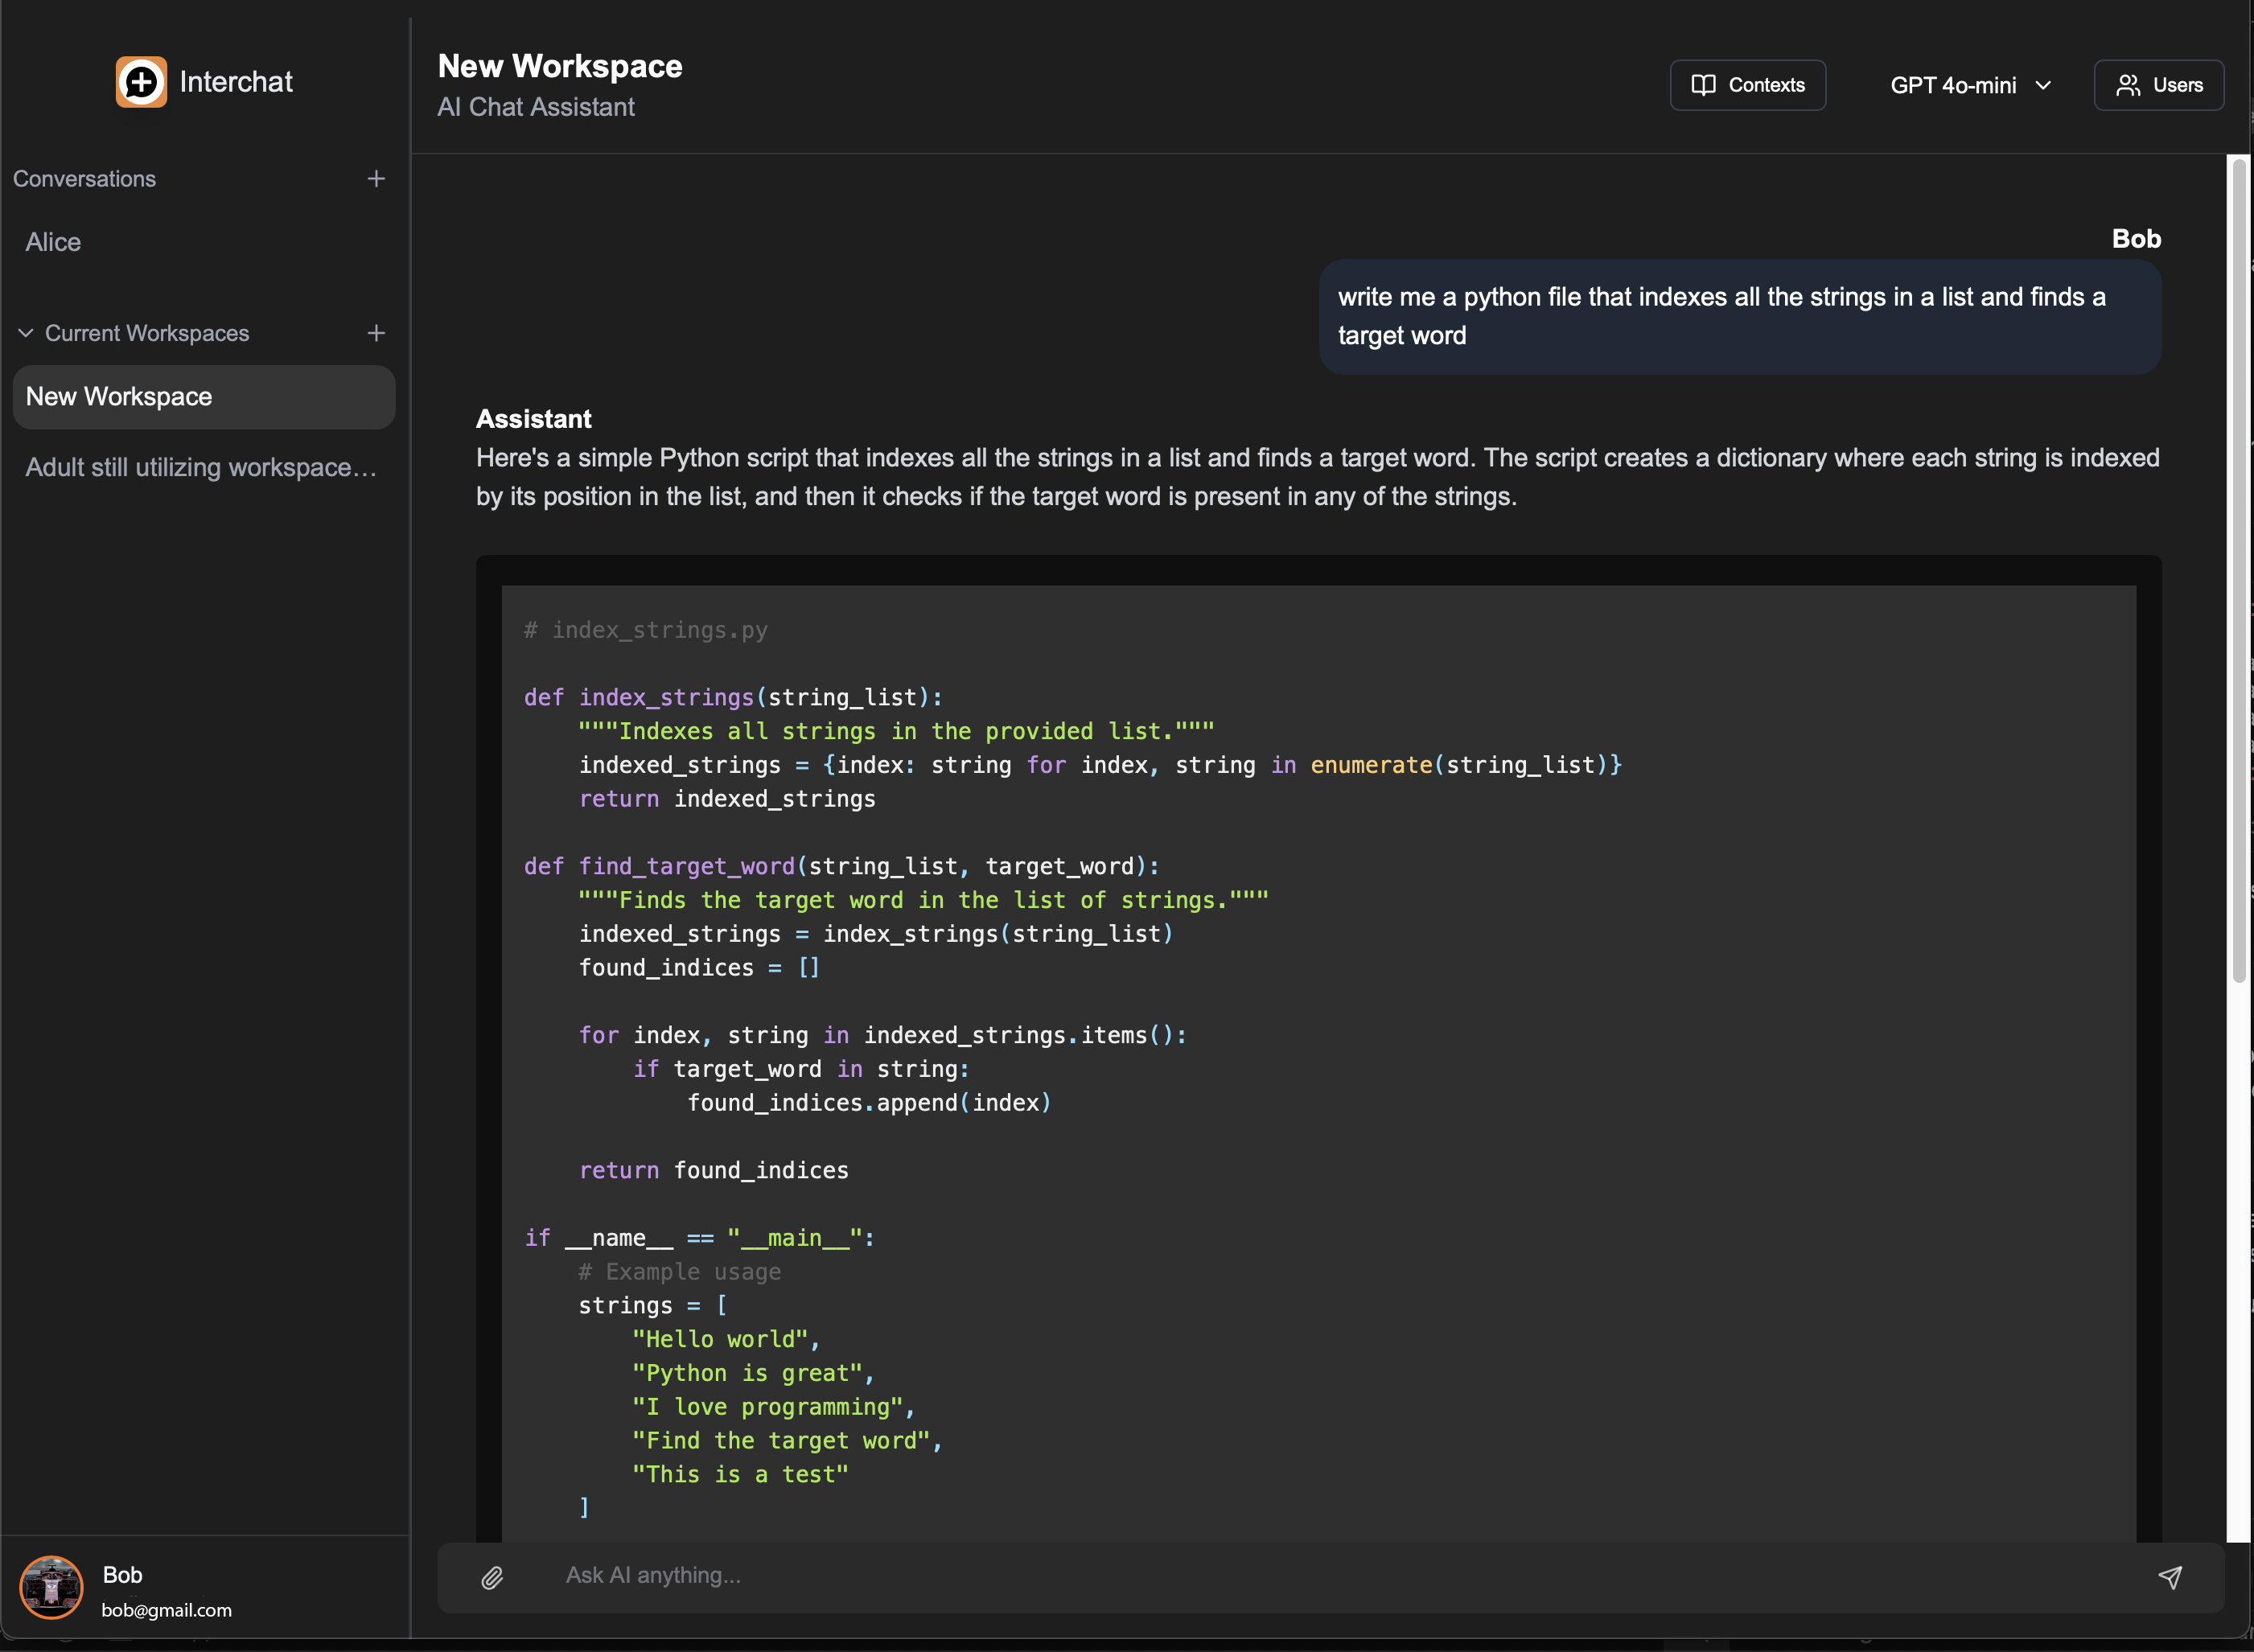Click the 'Conversations' section label
The image size is (2254, 1652).
click(x=85, y=179)
